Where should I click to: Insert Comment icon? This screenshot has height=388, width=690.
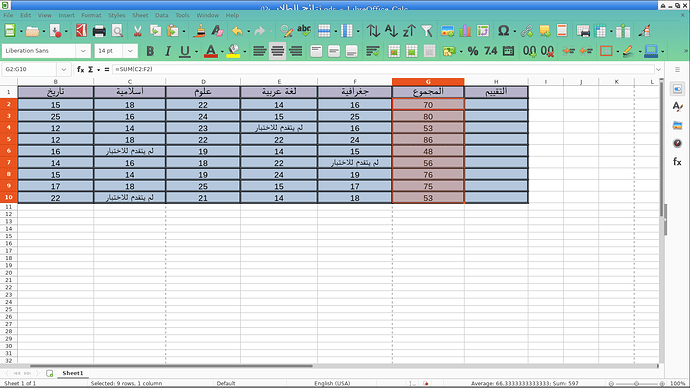(545, 31)
